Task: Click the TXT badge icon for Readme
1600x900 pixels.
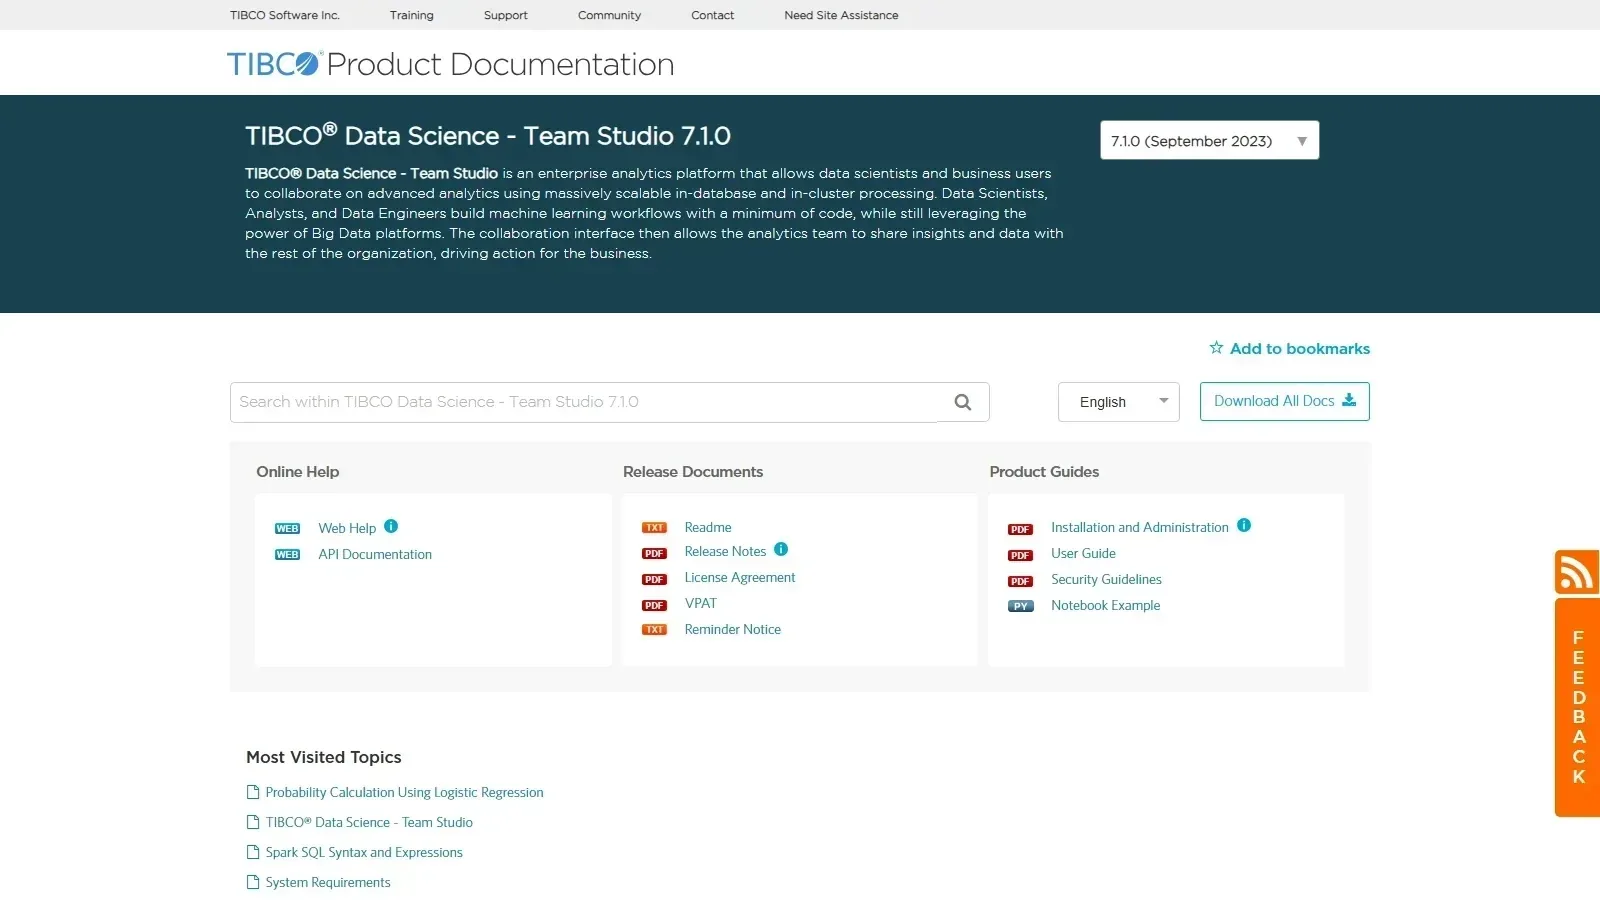Action: tap(654, 528)
